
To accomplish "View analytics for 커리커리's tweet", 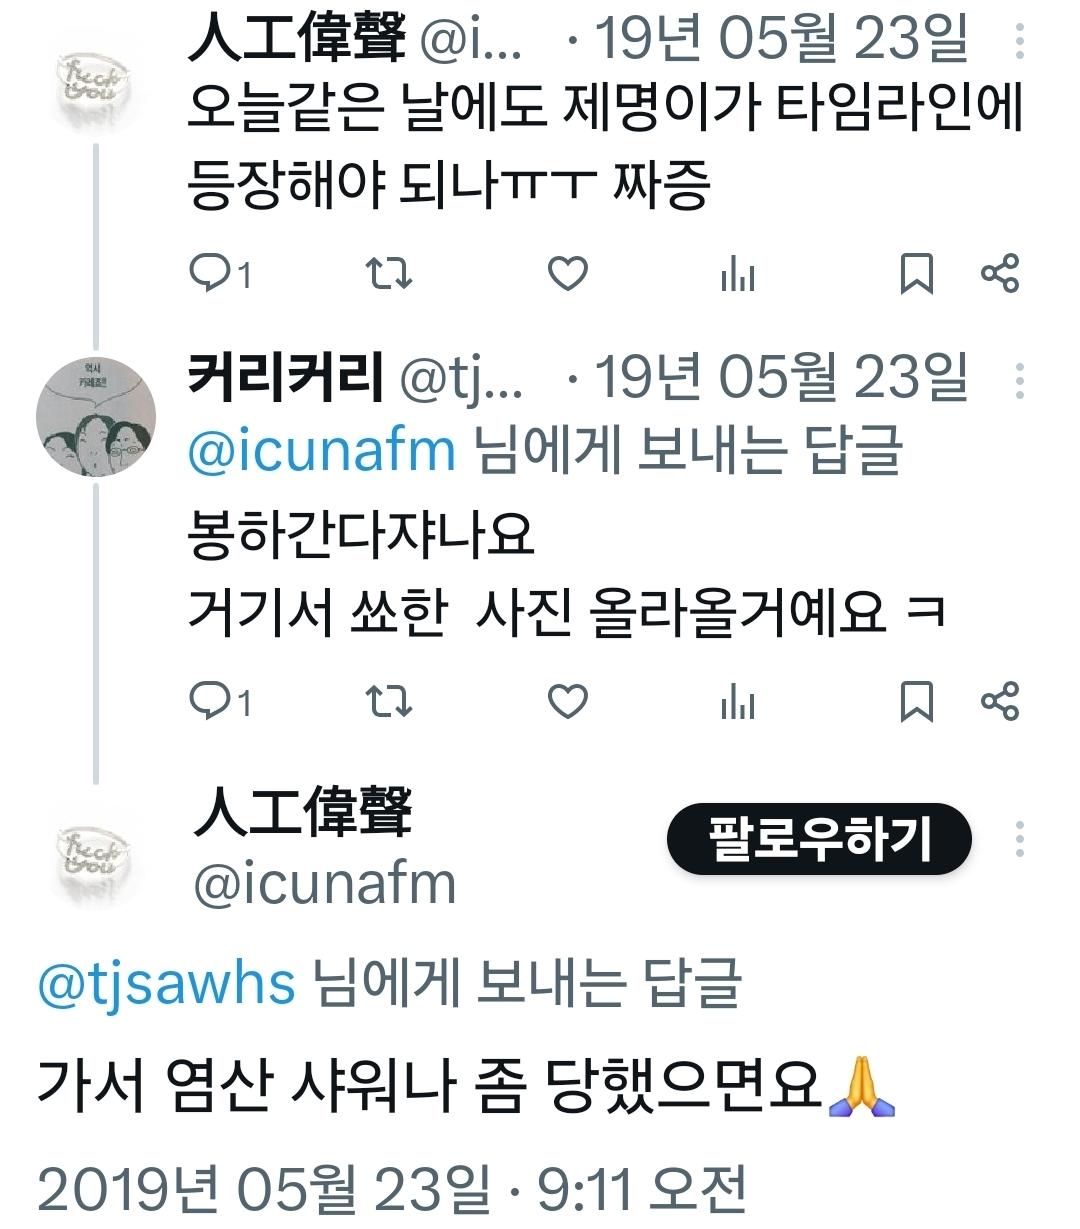I will click(740, 702).
